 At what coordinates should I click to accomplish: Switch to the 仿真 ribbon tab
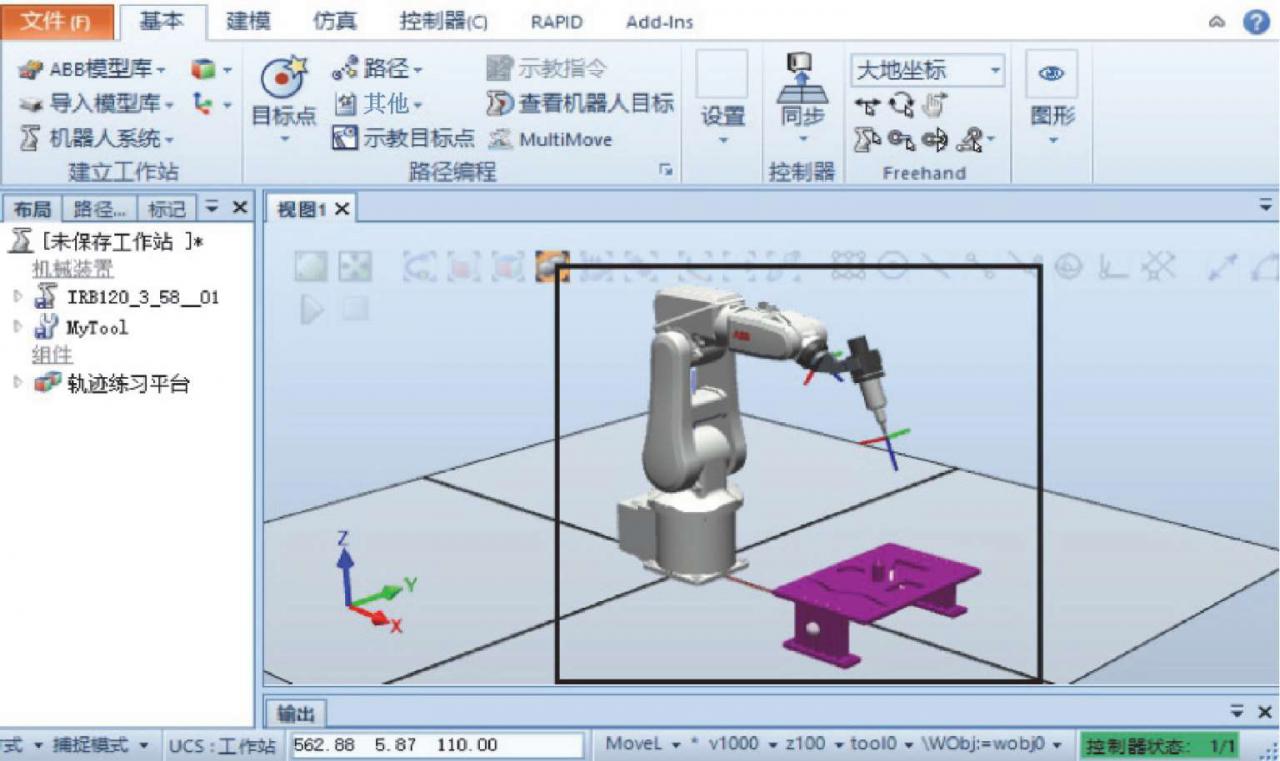(335, 21)
